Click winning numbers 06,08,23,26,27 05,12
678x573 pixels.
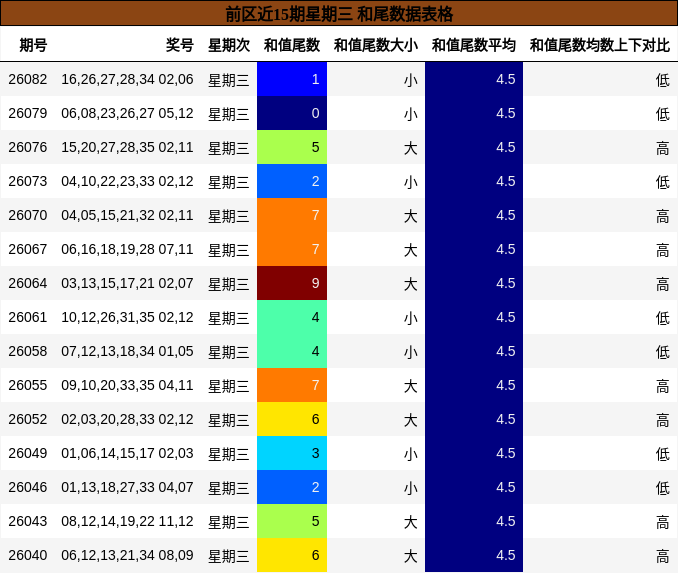(x=127, y=113)
